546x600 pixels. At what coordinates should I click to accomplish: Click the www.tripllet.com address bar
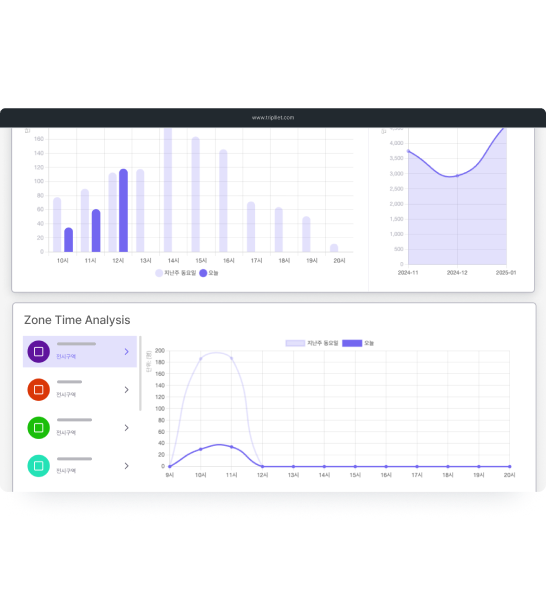coord(273,117)
